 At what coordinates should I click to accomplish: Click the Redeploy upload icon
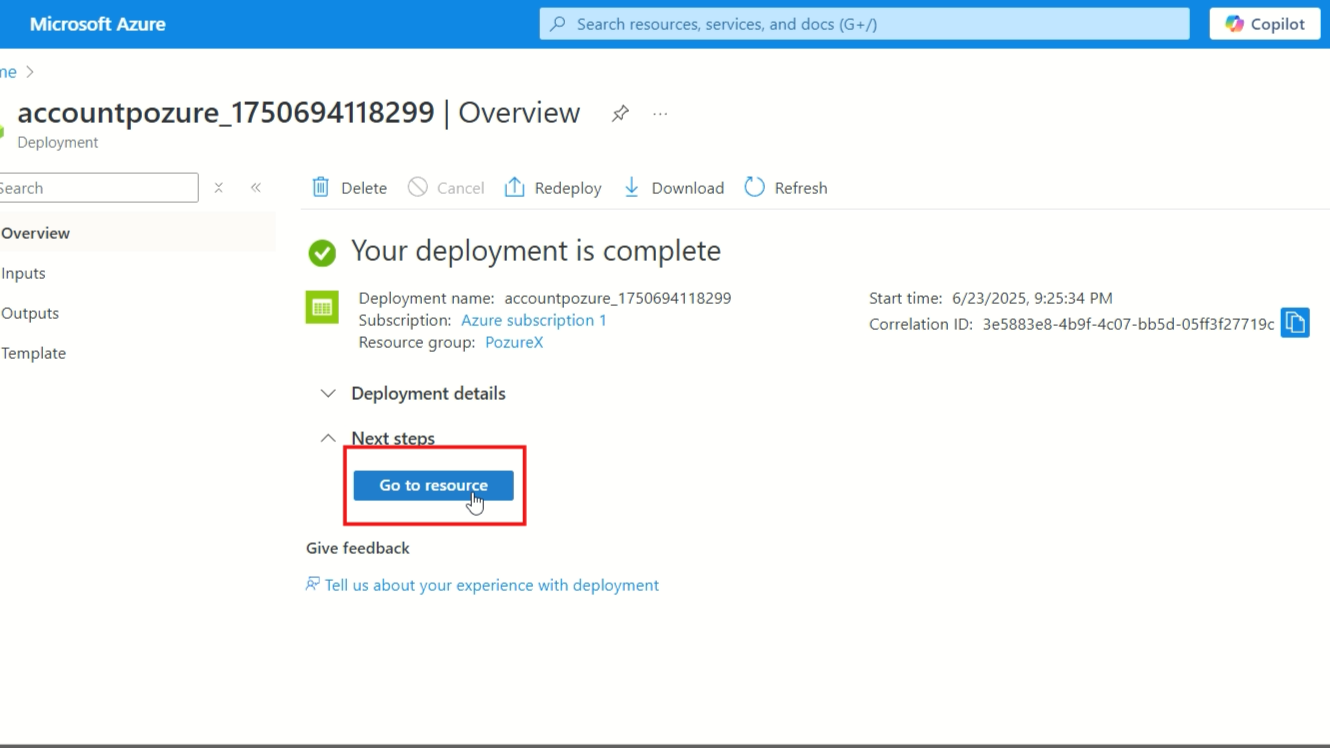coord(514,187)
